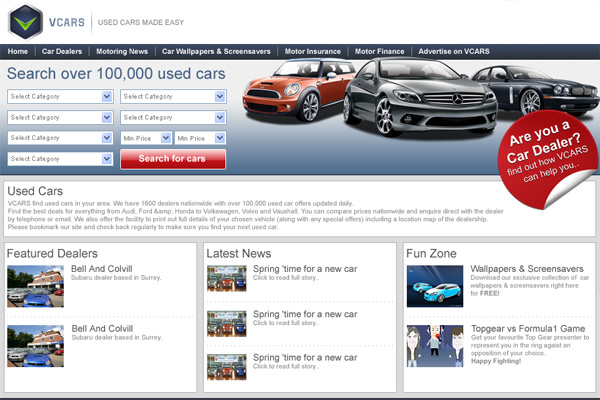Viewport: 600px width, 400px height.
Task: Click first 'Click to read full story..' text
Action: pos(286,278)
